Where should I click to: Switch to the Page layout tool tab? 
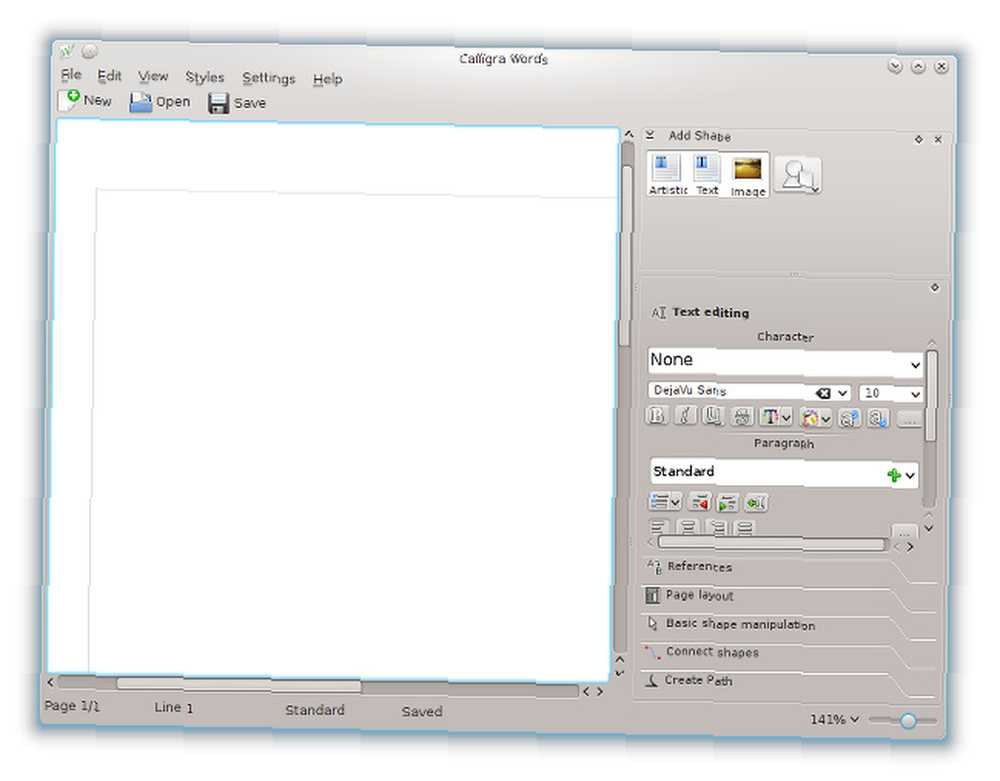[790, 595]
